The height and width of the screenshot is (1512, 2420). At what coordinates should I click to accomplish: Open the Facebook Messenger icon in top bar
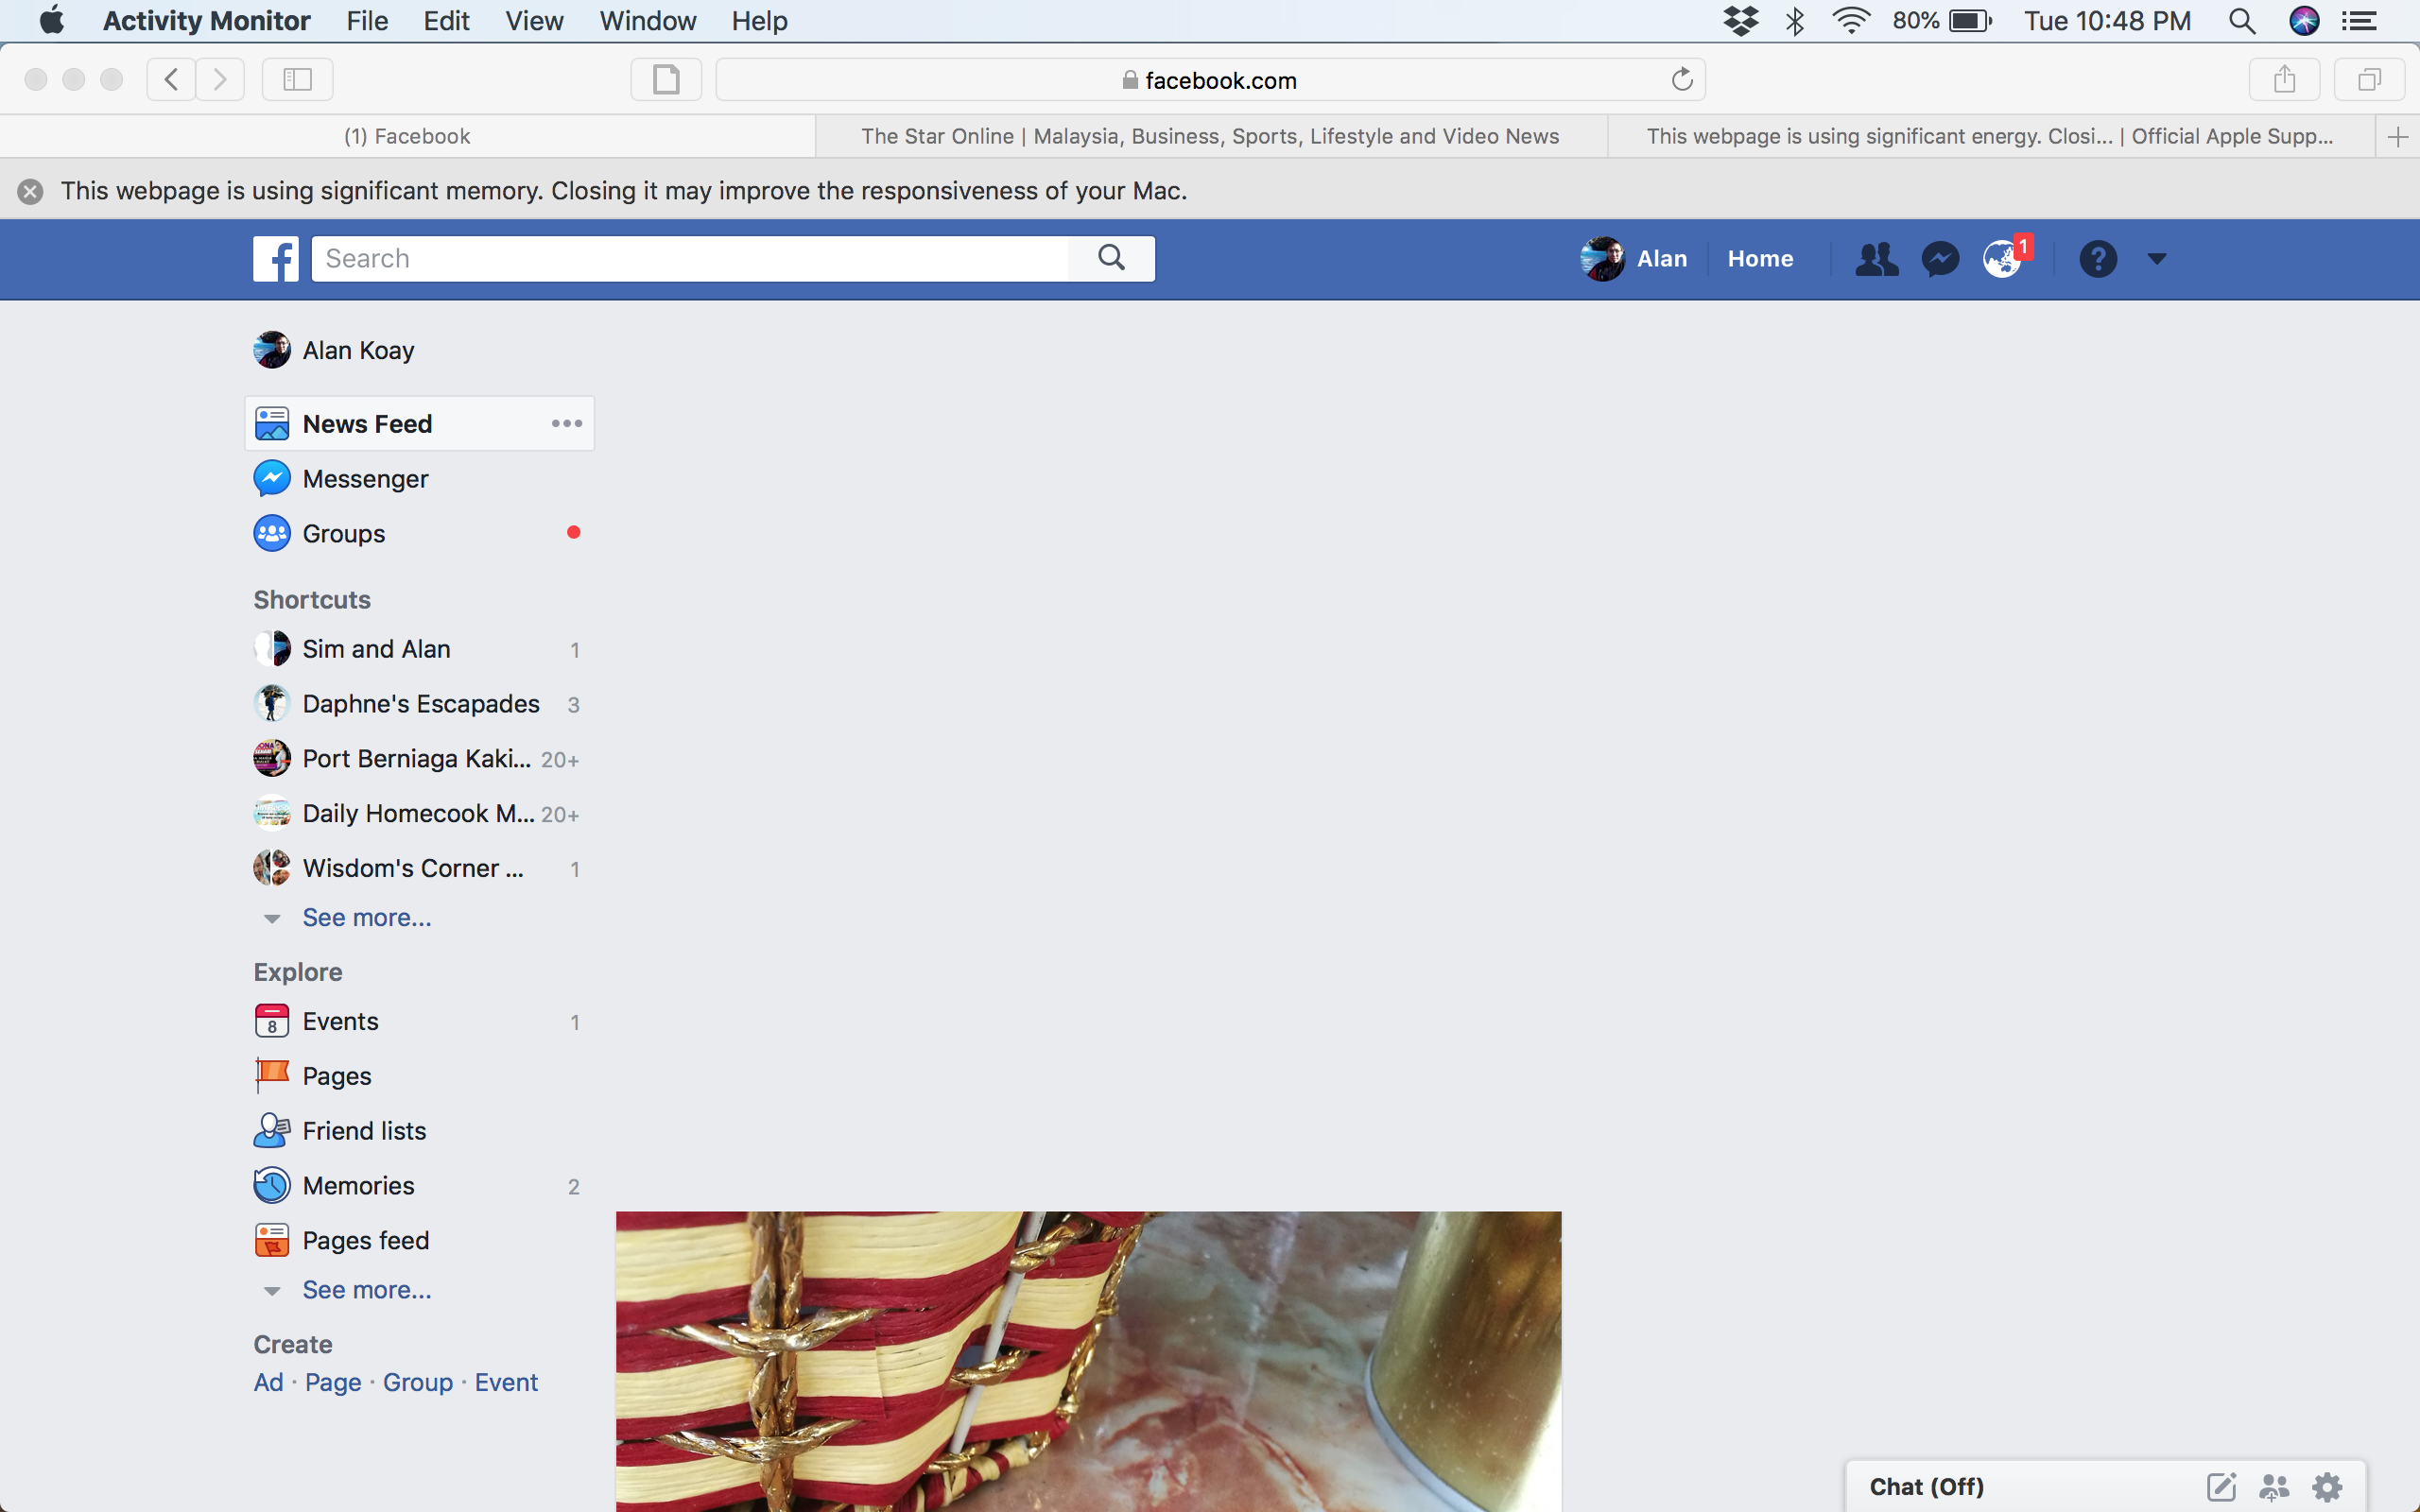pos(1940,259)
